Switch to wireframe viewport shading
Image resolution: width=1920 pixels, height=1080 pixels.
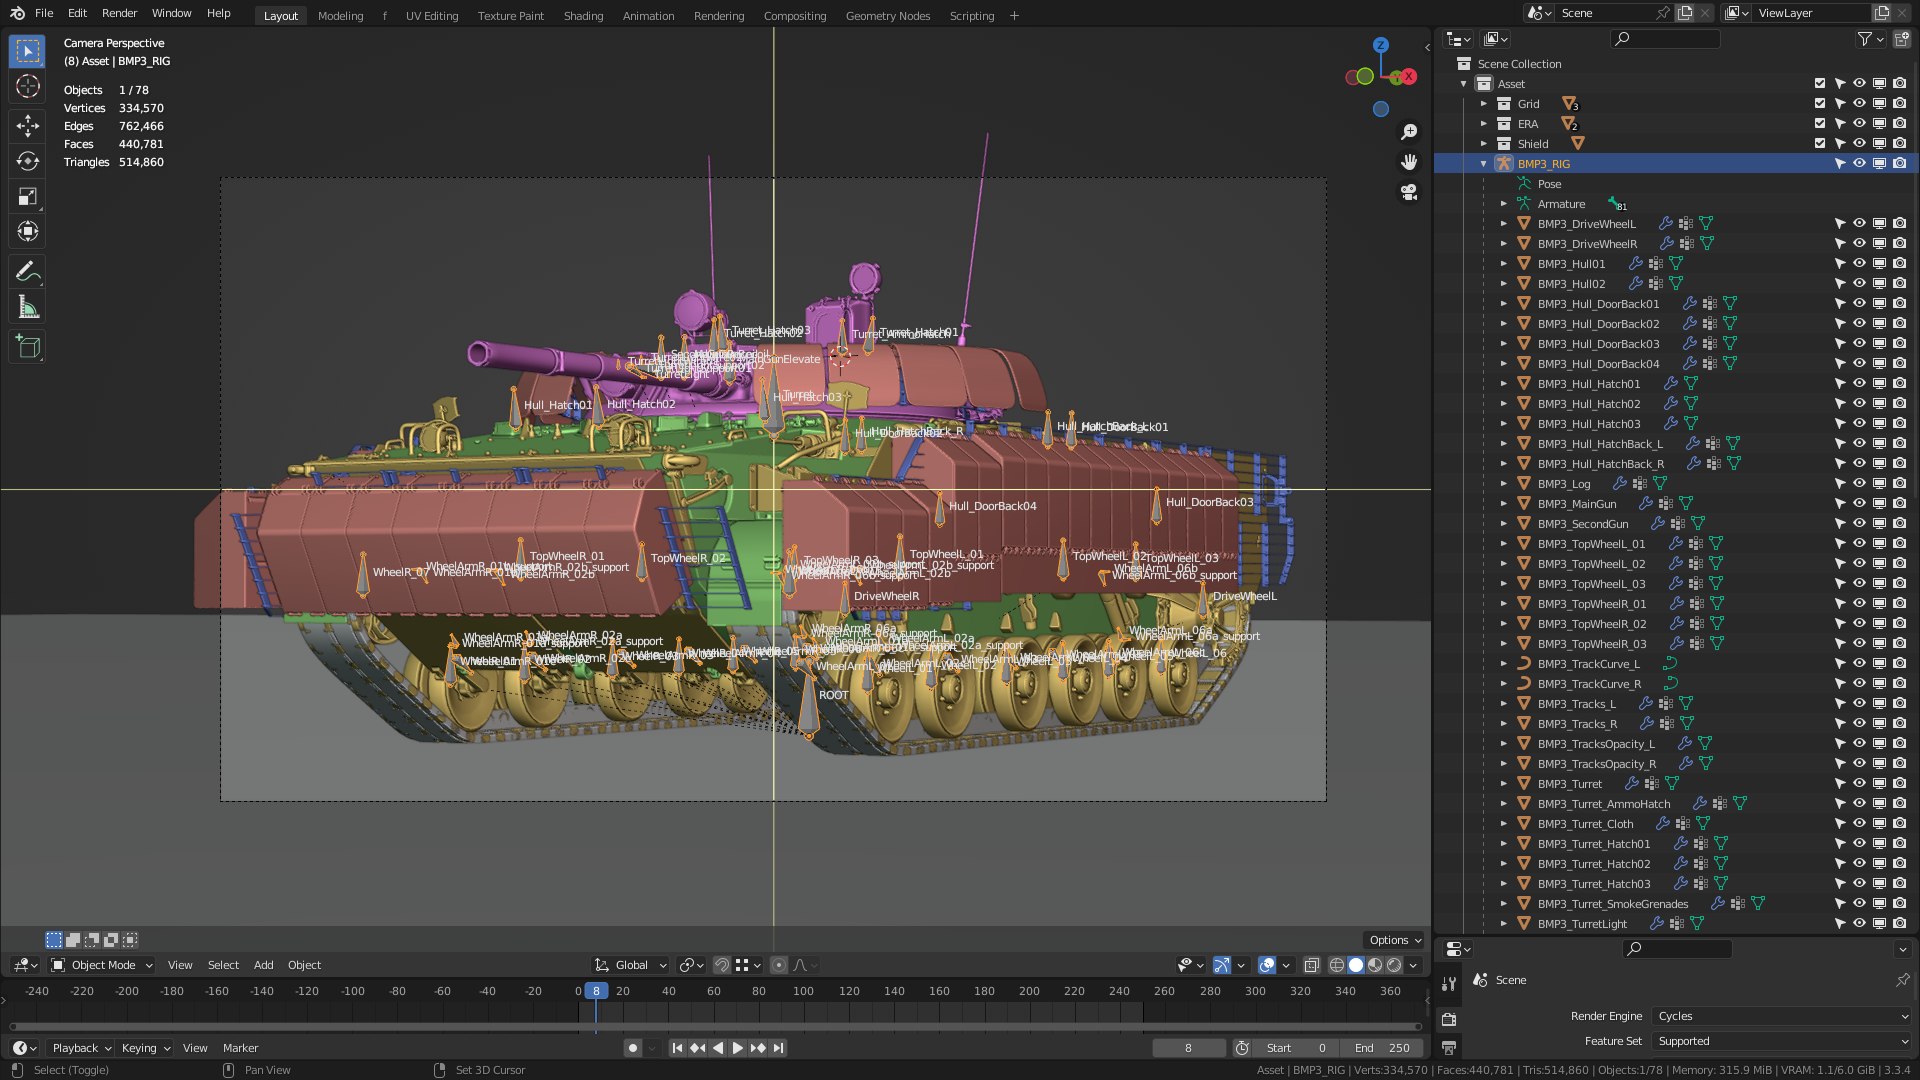click(x=1337, y=965)
